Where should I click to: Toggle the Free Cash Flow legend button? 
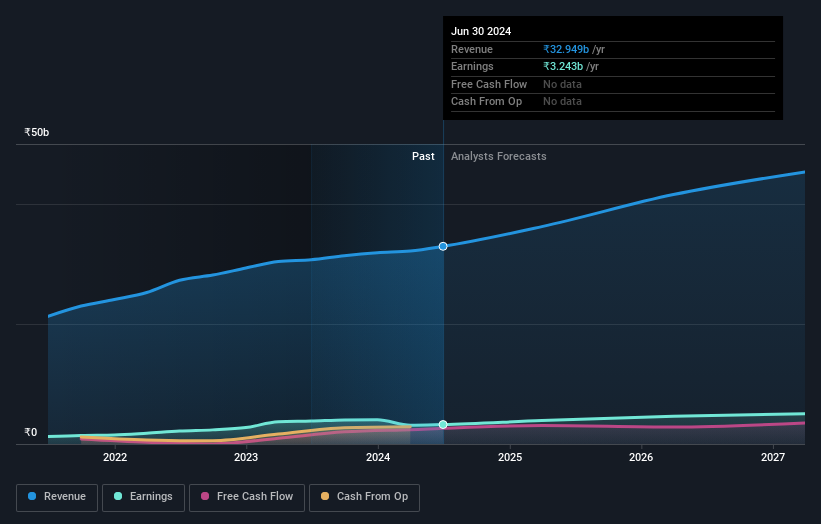[247, 497]
